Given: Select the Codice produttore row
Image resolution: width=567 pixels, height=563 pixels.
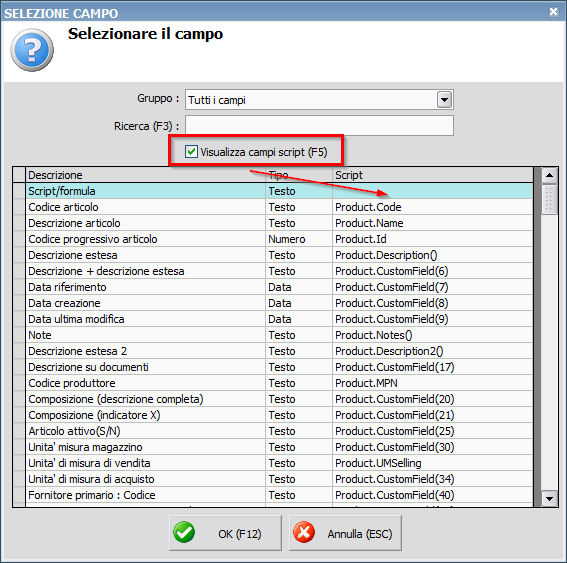Looking at the screenshot, I should coord(279,383).
